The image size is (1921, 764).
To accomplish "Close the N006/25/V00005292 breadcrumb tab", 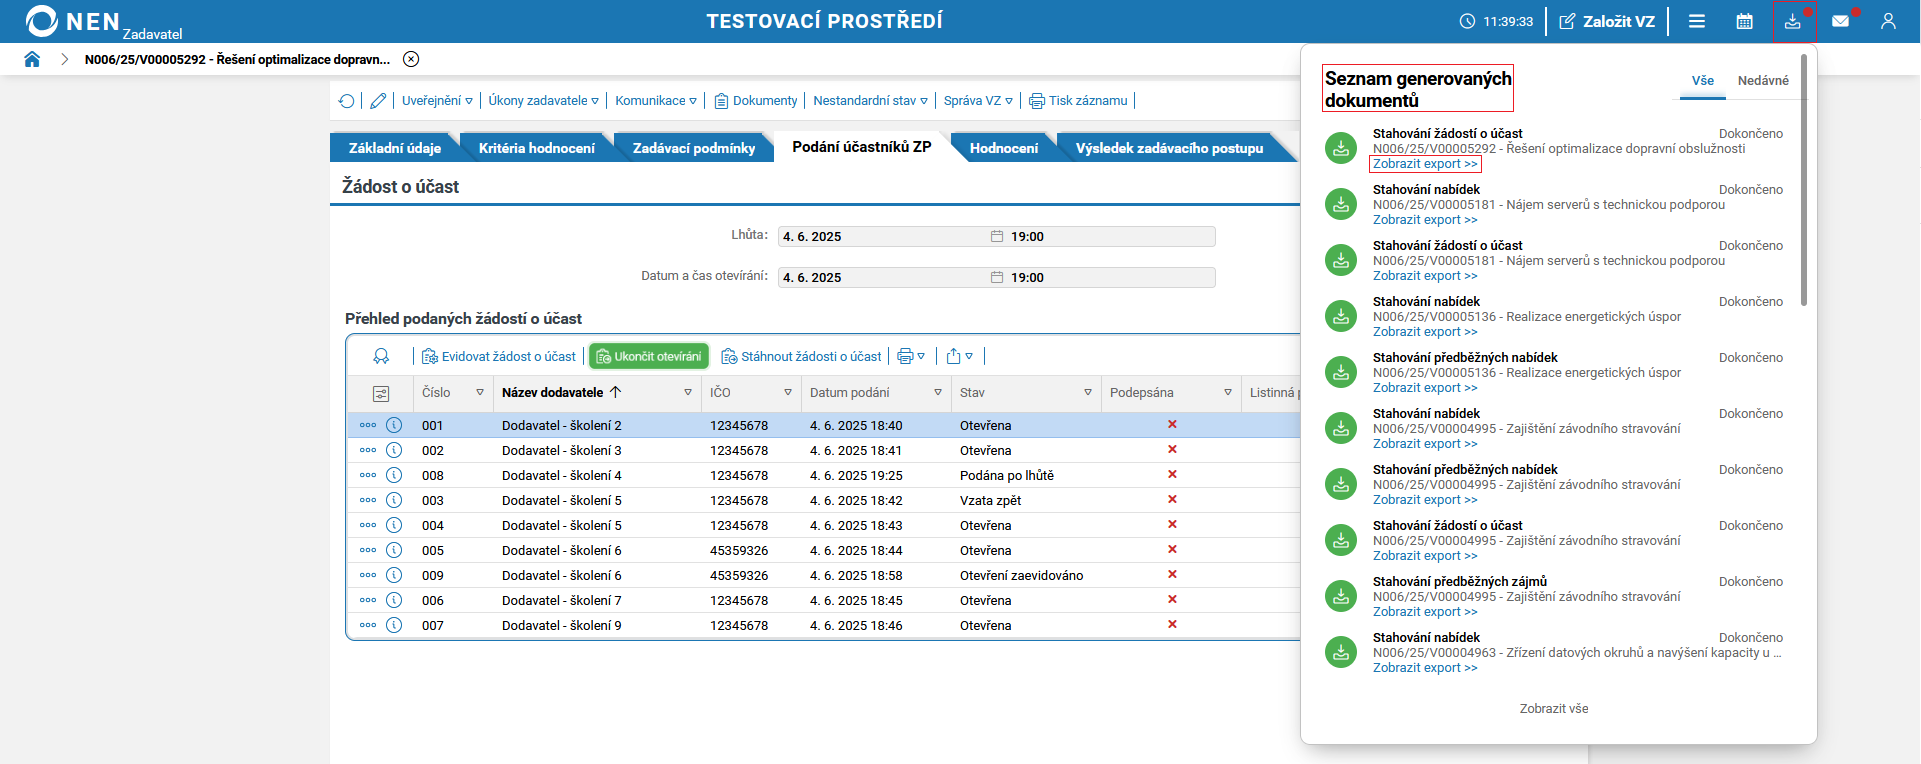I will point(411,59).
